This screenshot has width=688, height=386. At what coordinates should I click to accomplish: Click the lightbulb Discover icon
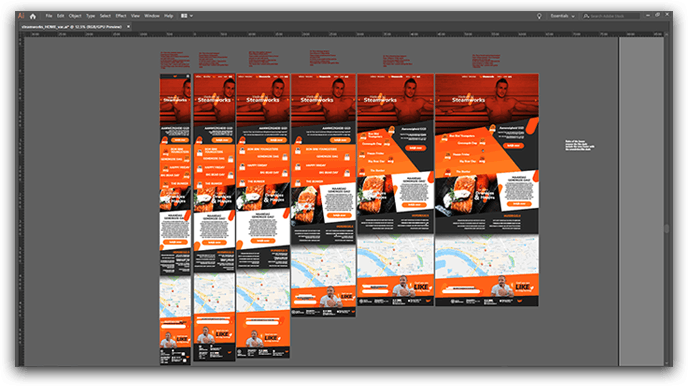[x=539, y=16]
